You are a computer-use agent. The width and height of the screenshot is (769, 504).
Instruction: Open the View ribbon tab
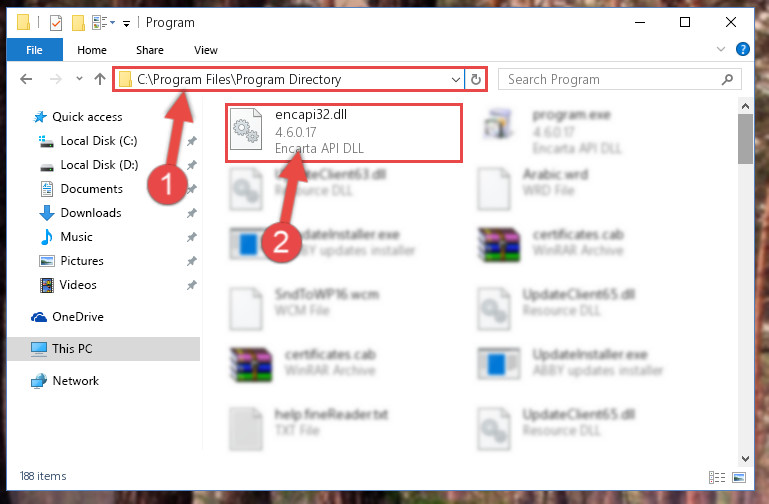(x=205, y=50)
